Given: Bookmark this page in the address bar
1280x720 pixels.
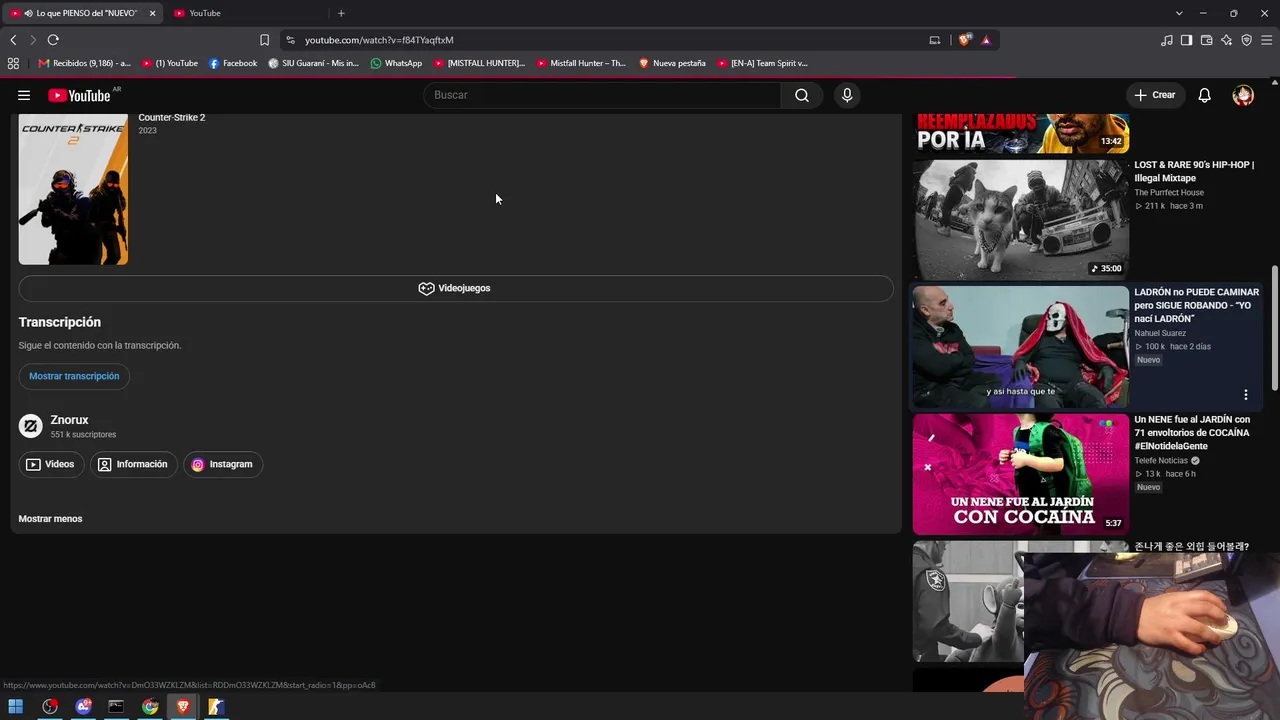Looking at the screenshot, I should tap(264, 40).
